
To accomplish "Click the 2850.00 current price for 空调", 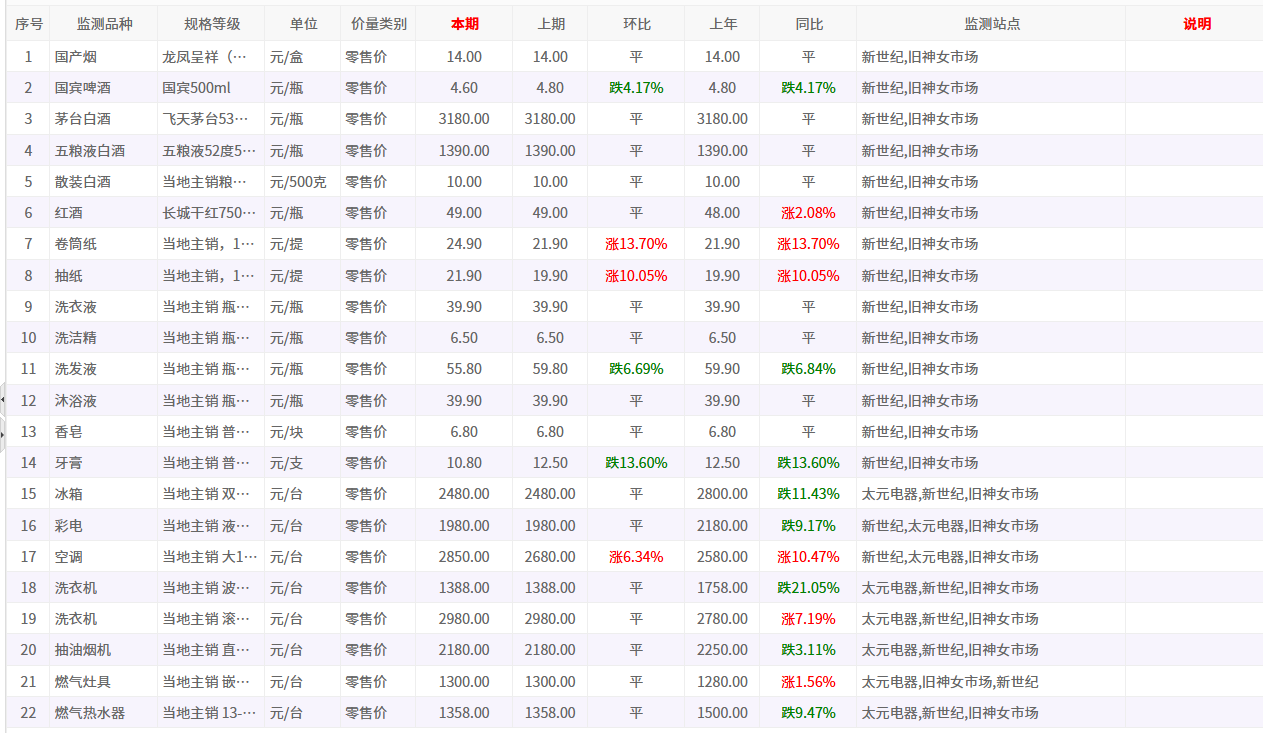I will pyautogui.click(x=464, y=557).
